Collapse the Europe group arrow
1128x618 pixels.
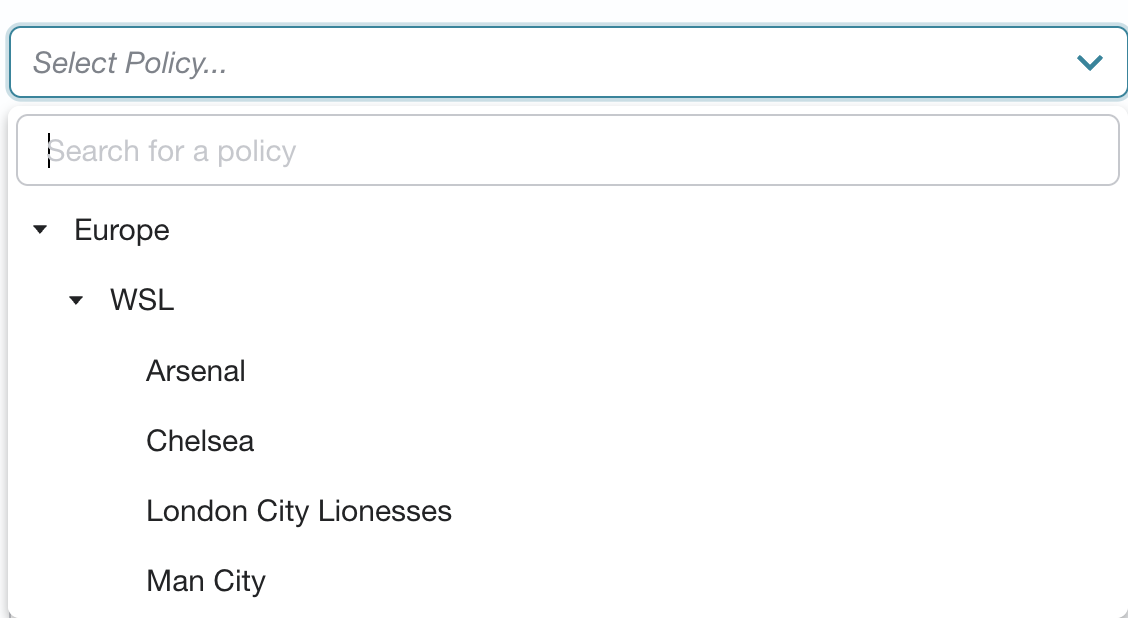40,230
